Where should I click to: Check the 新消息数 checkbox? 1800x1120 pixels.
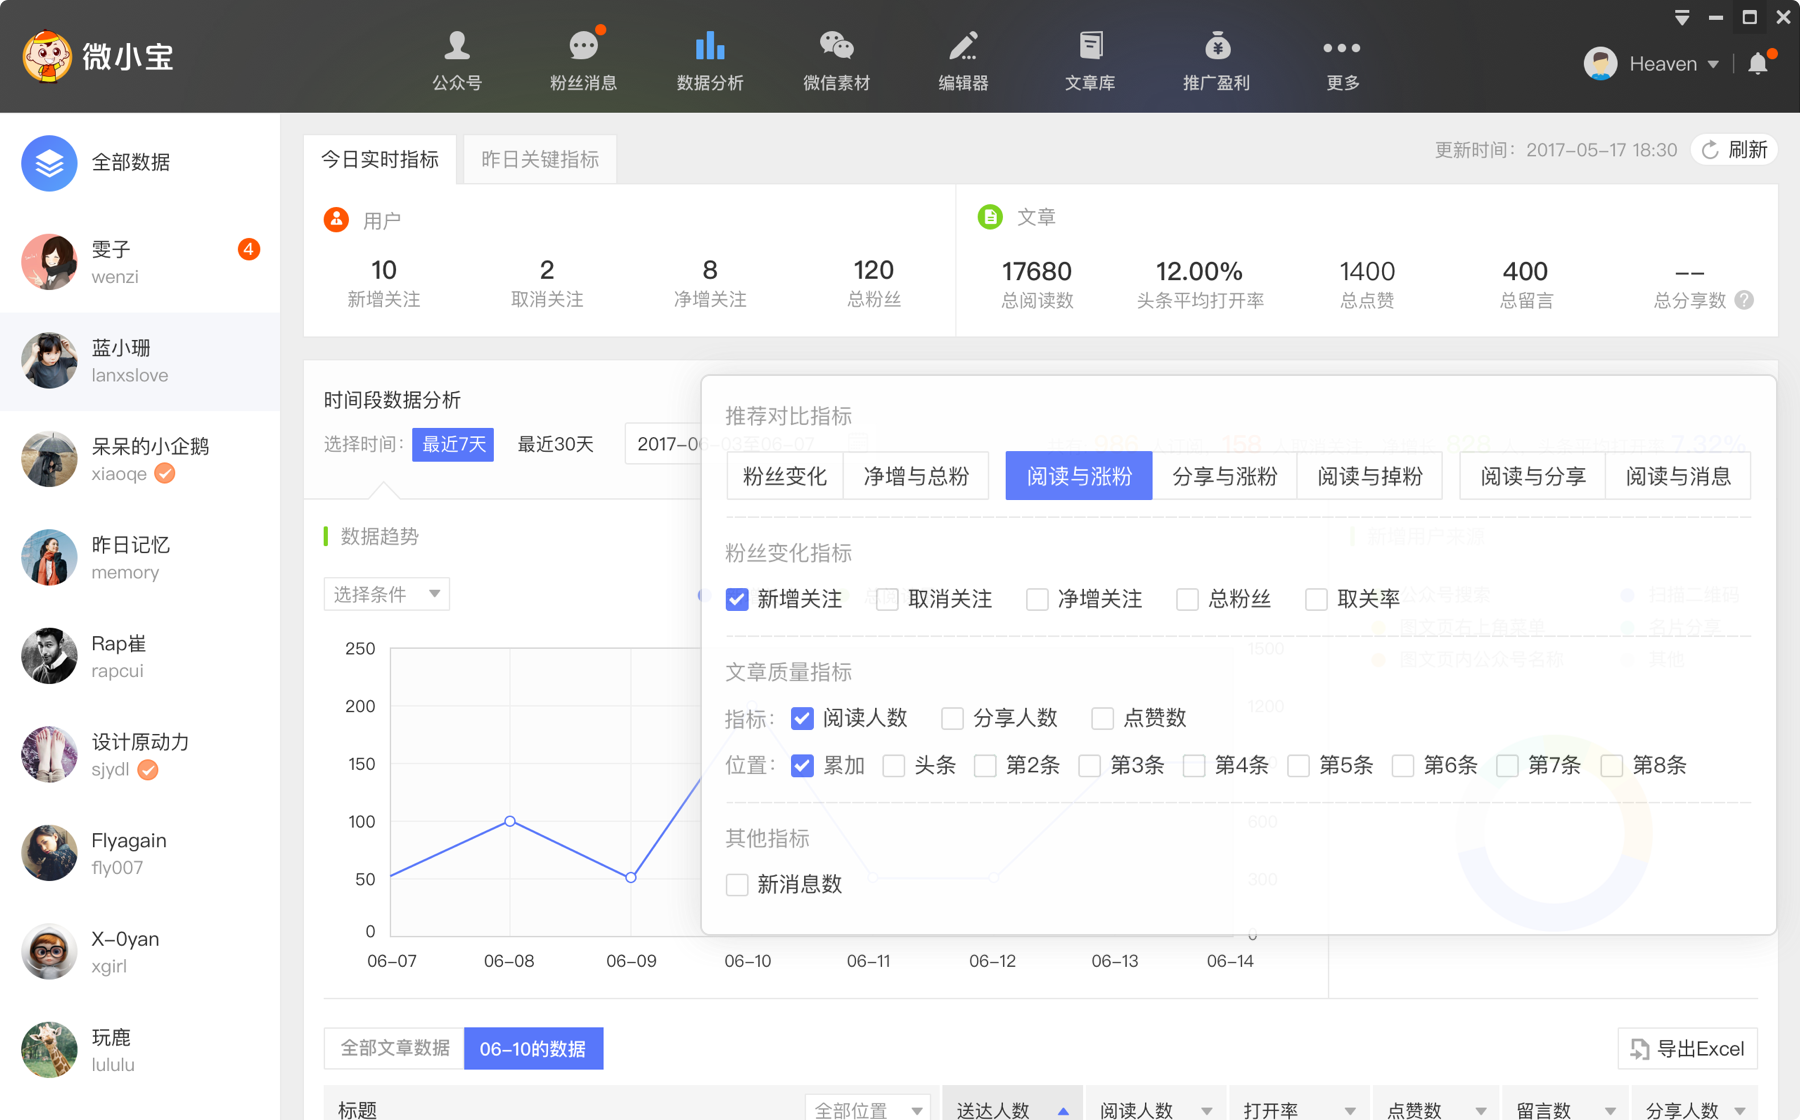(x=737, y=885)
